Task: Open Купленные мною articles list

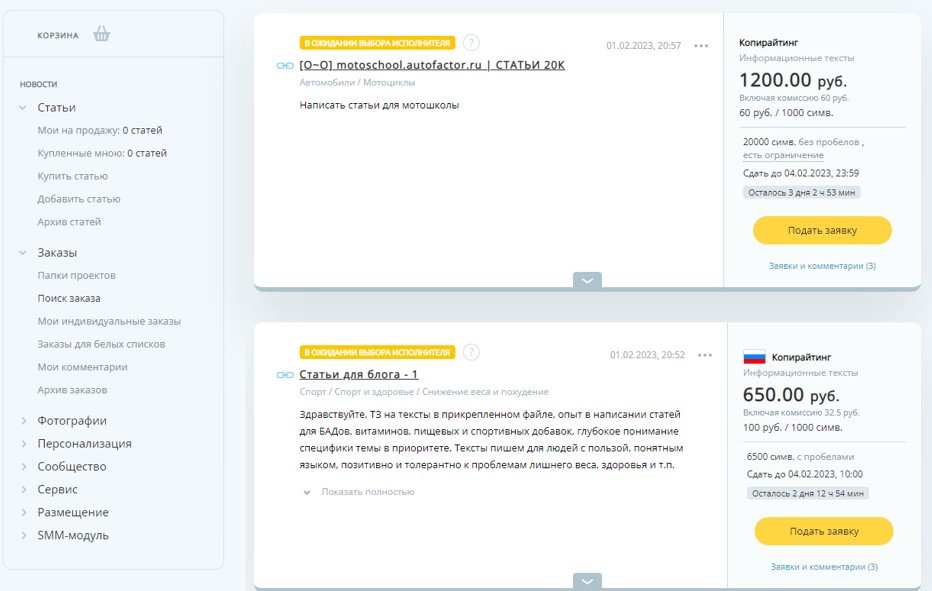Action: (102, 153)
